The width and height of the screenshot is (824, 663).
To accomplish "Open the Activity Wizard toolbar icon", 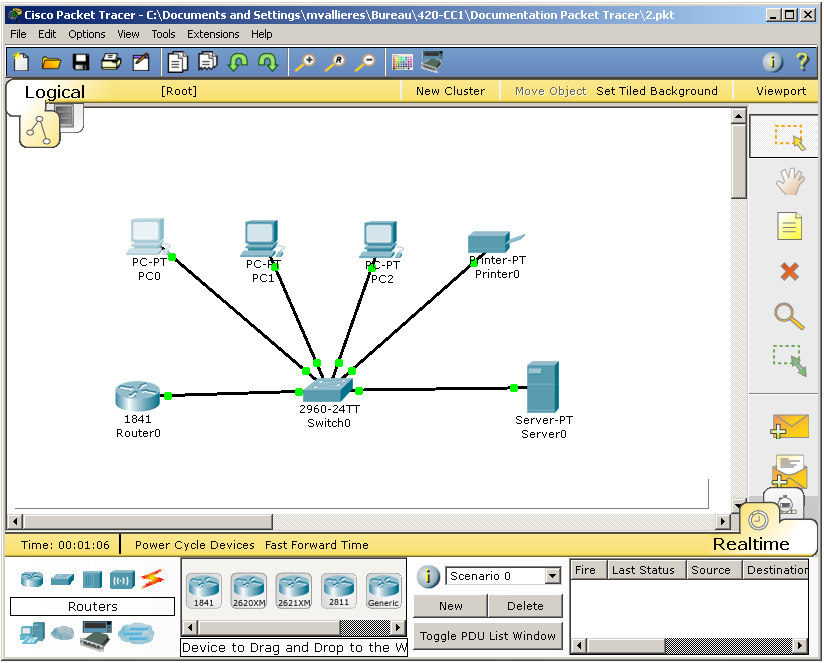I will [x=141, y=62].
